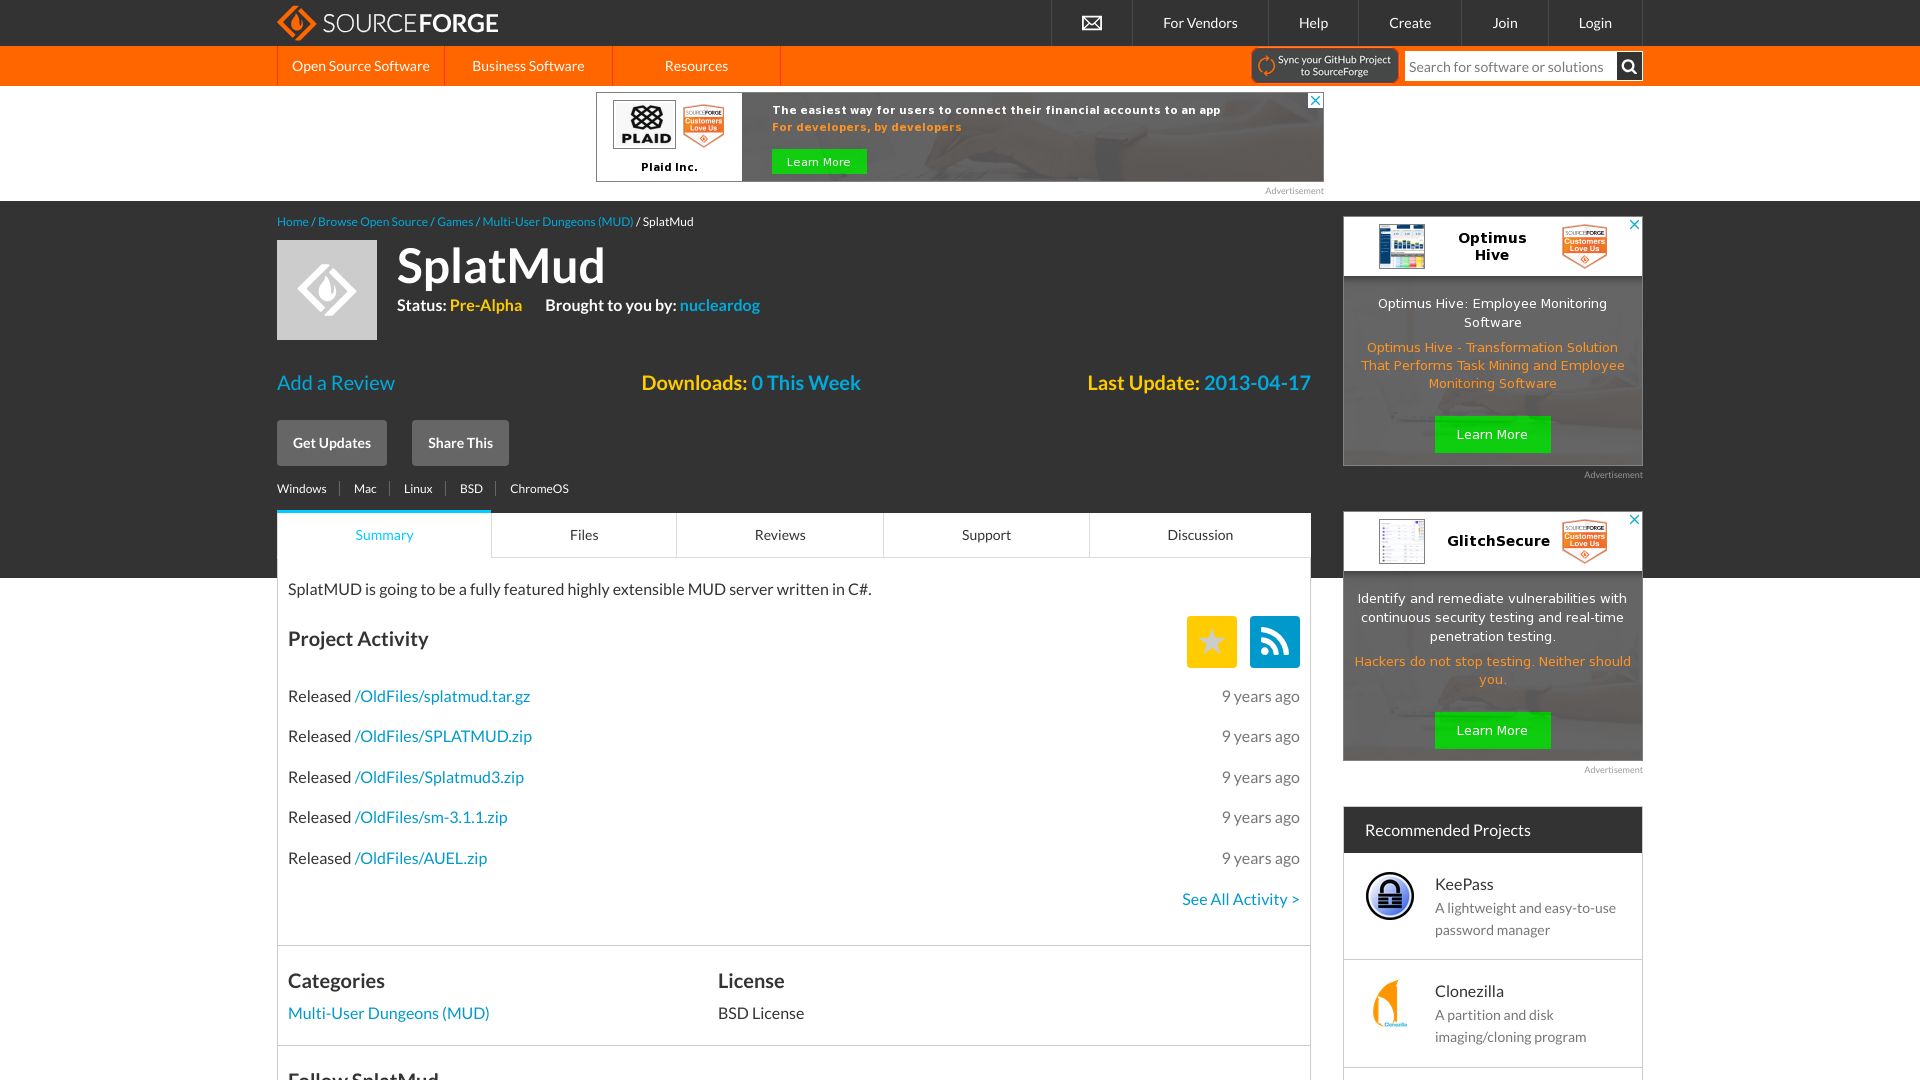This screenshot has width=1920, height=1080.
Task: Click the Get Updates button
Action: point(332,443)
